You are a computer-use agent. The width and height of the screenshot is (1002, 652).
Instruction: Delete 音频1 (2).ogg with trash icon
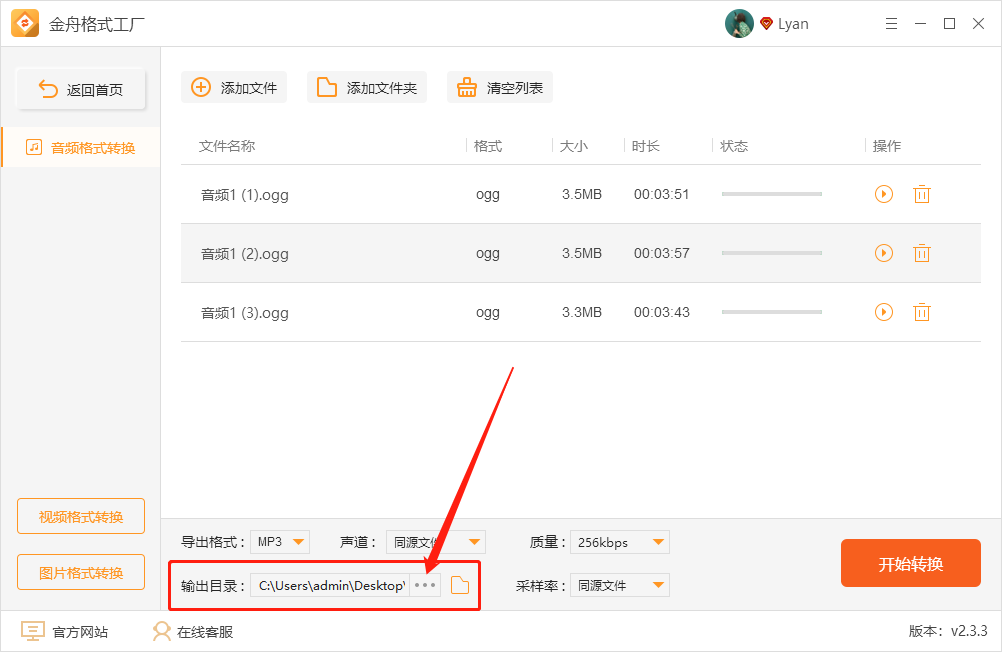click(921, 253)
